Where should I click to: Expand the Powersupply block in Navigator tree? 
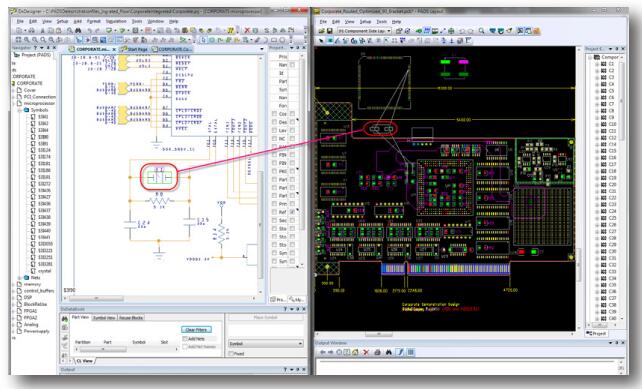(x=14, y=331)
